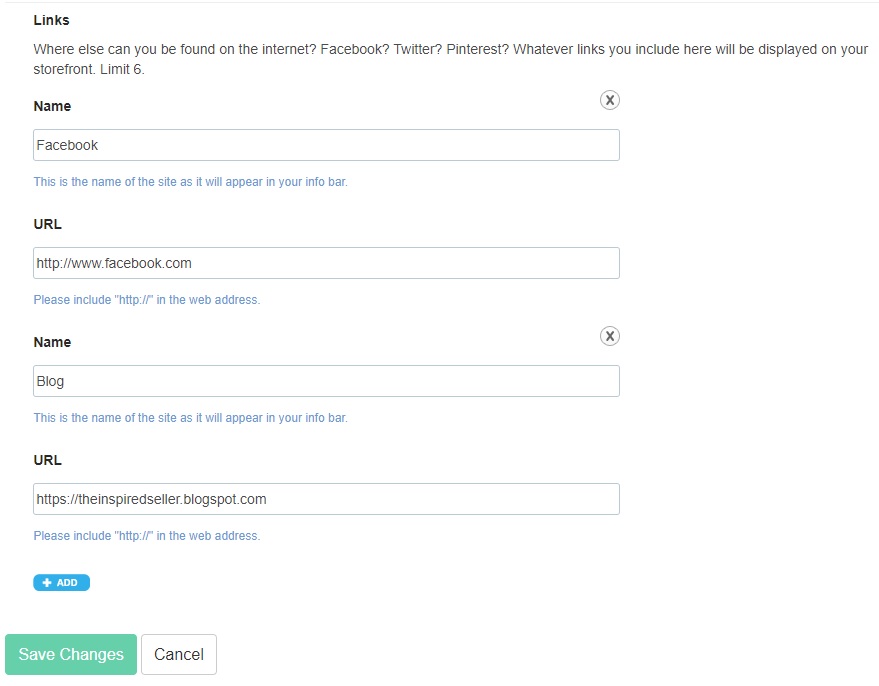Click the URL label above the facebook.com field
Viewport: 879px width, 686px height.
coord(48,224)
